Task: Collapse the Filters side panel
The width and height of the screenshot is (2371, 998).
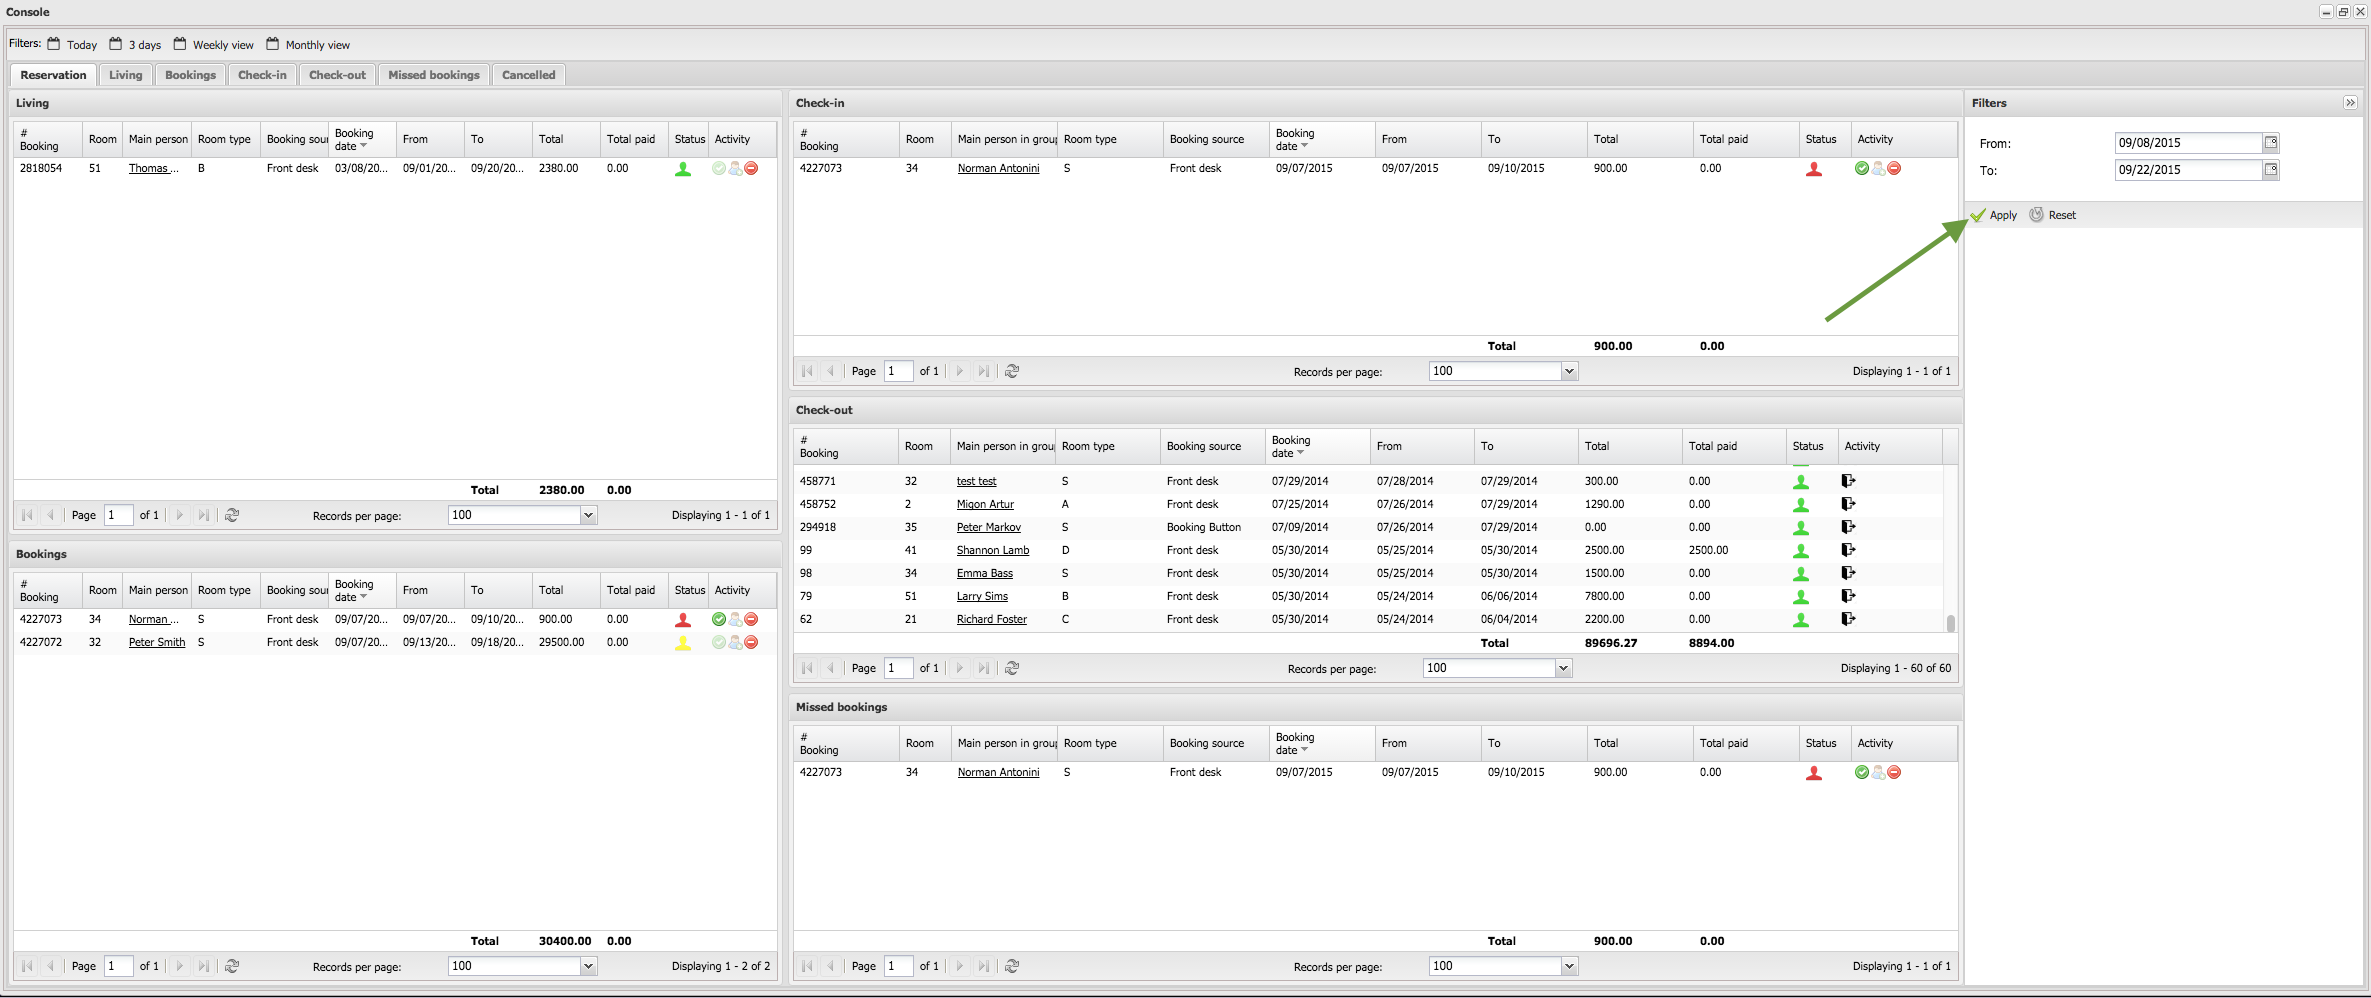Action: tap(2350, 103)
